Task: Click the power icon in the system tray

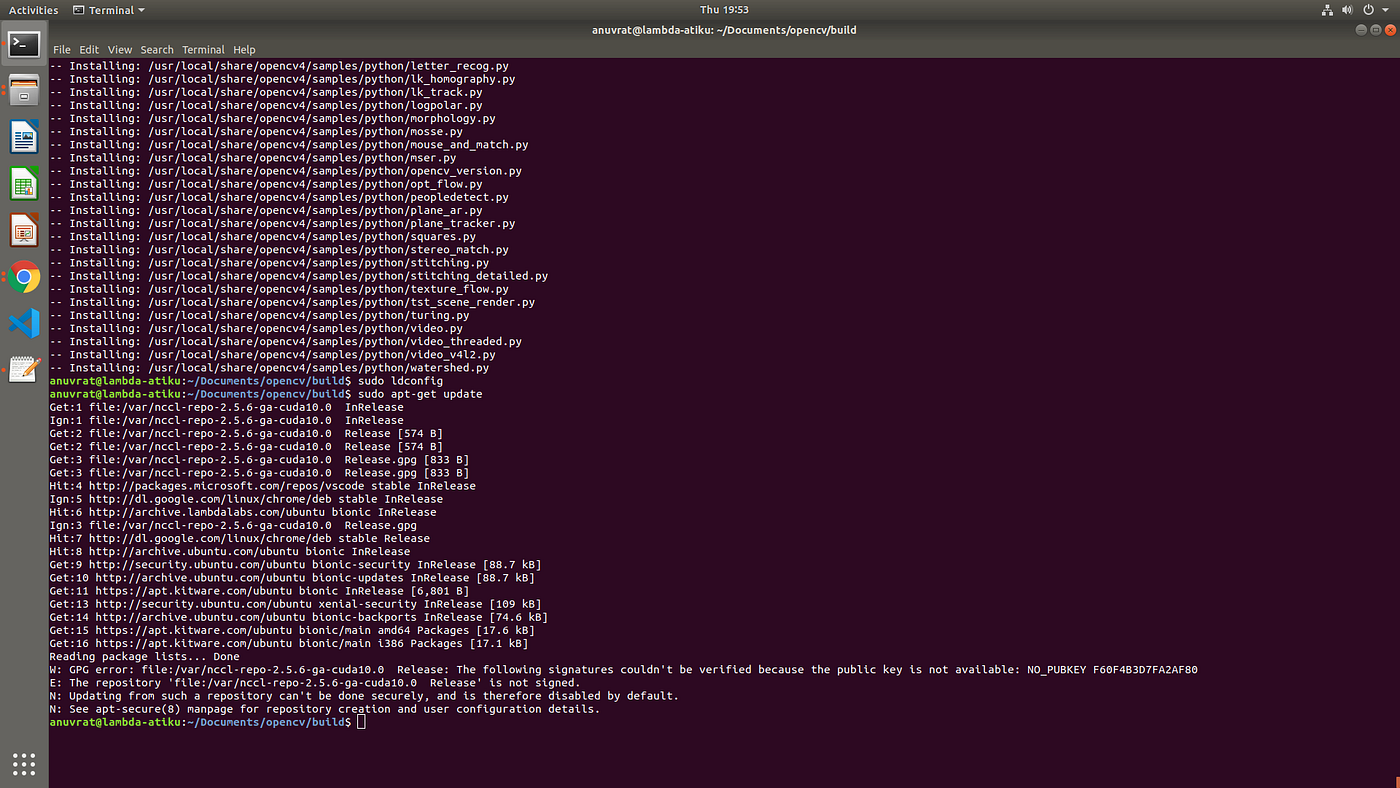Action: (1367, 9)
